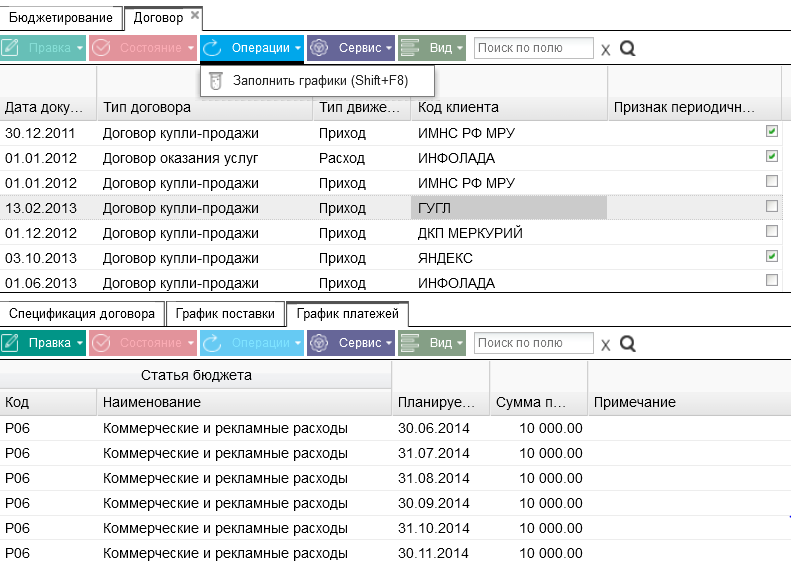
Task: Uncheck periodicity box for ЯНДЕКС row
Action: click(771, 256)
